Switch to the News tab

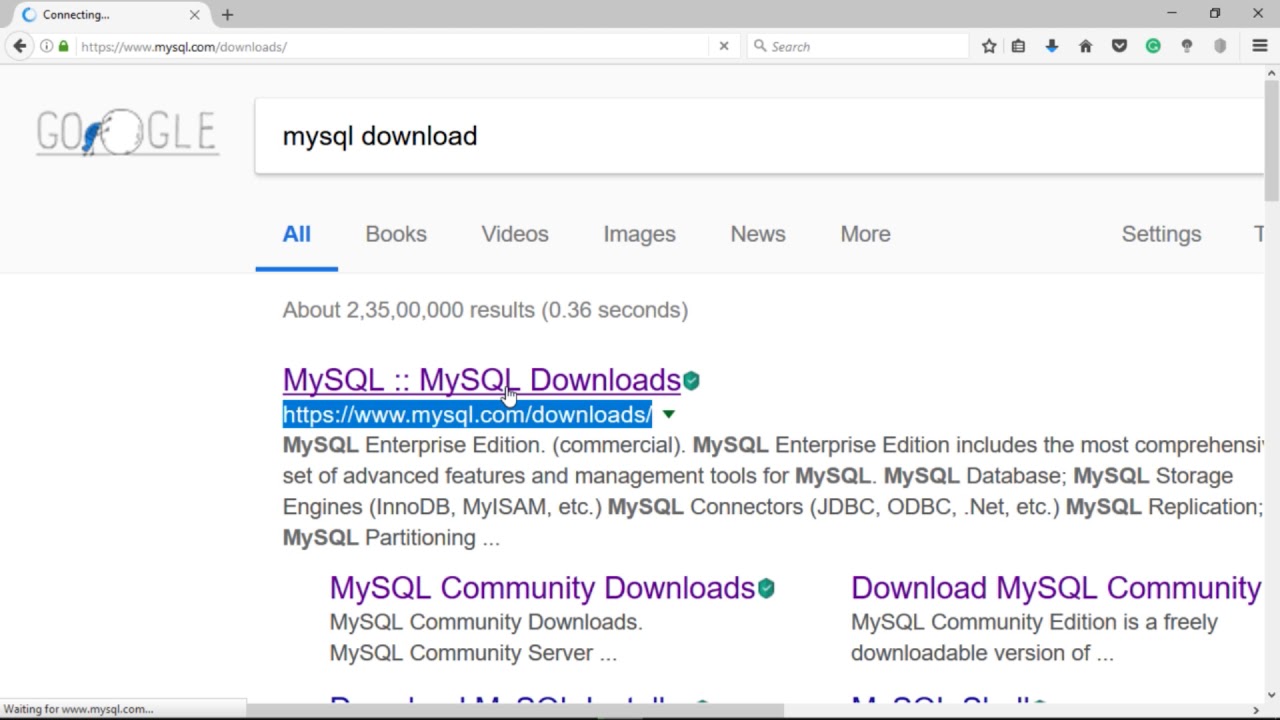(758, 234)
